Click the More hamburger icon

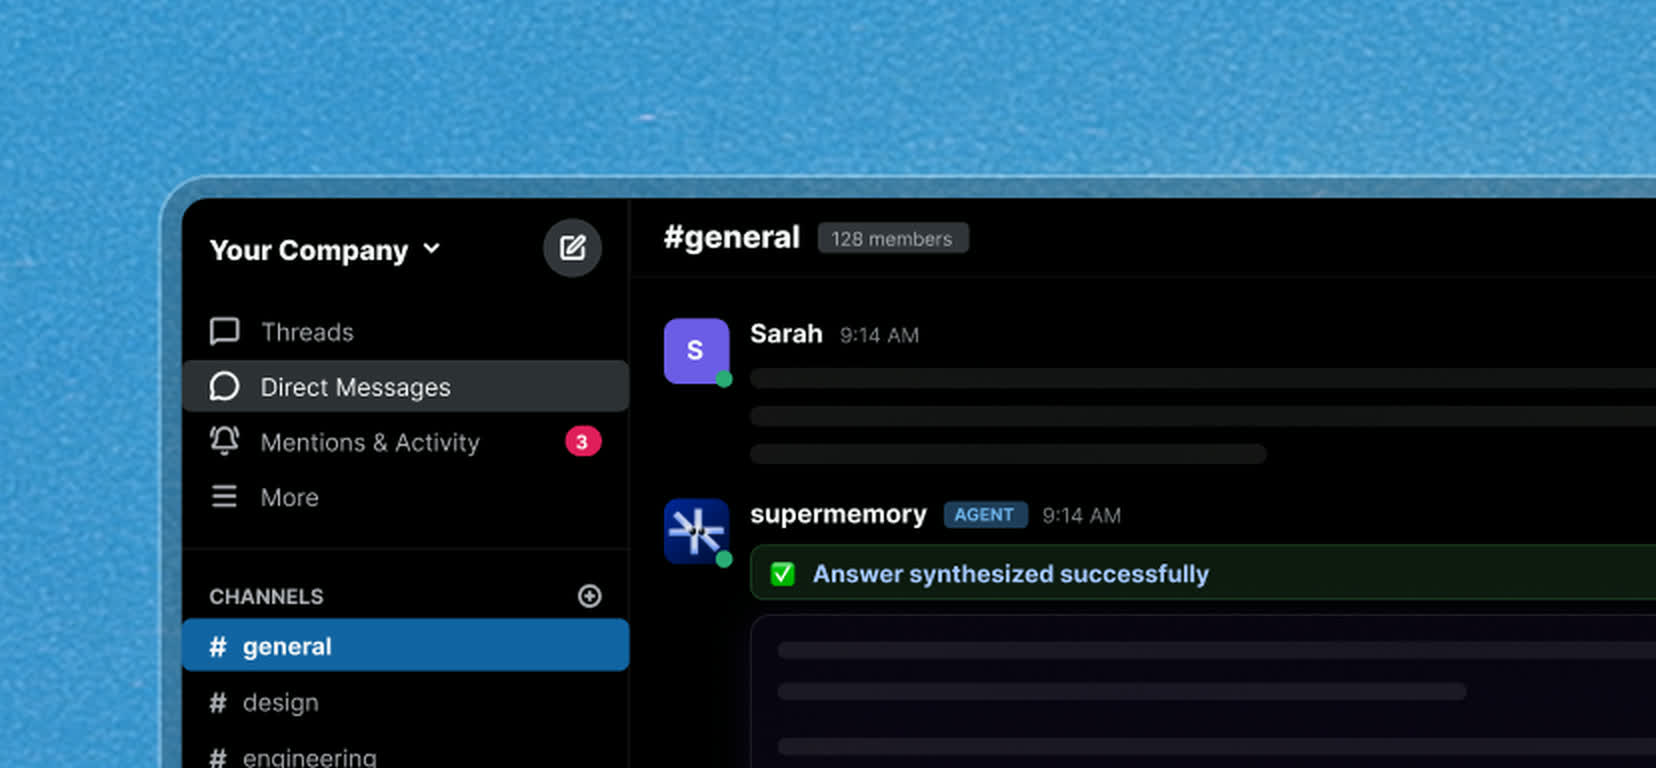coord(225,496)
